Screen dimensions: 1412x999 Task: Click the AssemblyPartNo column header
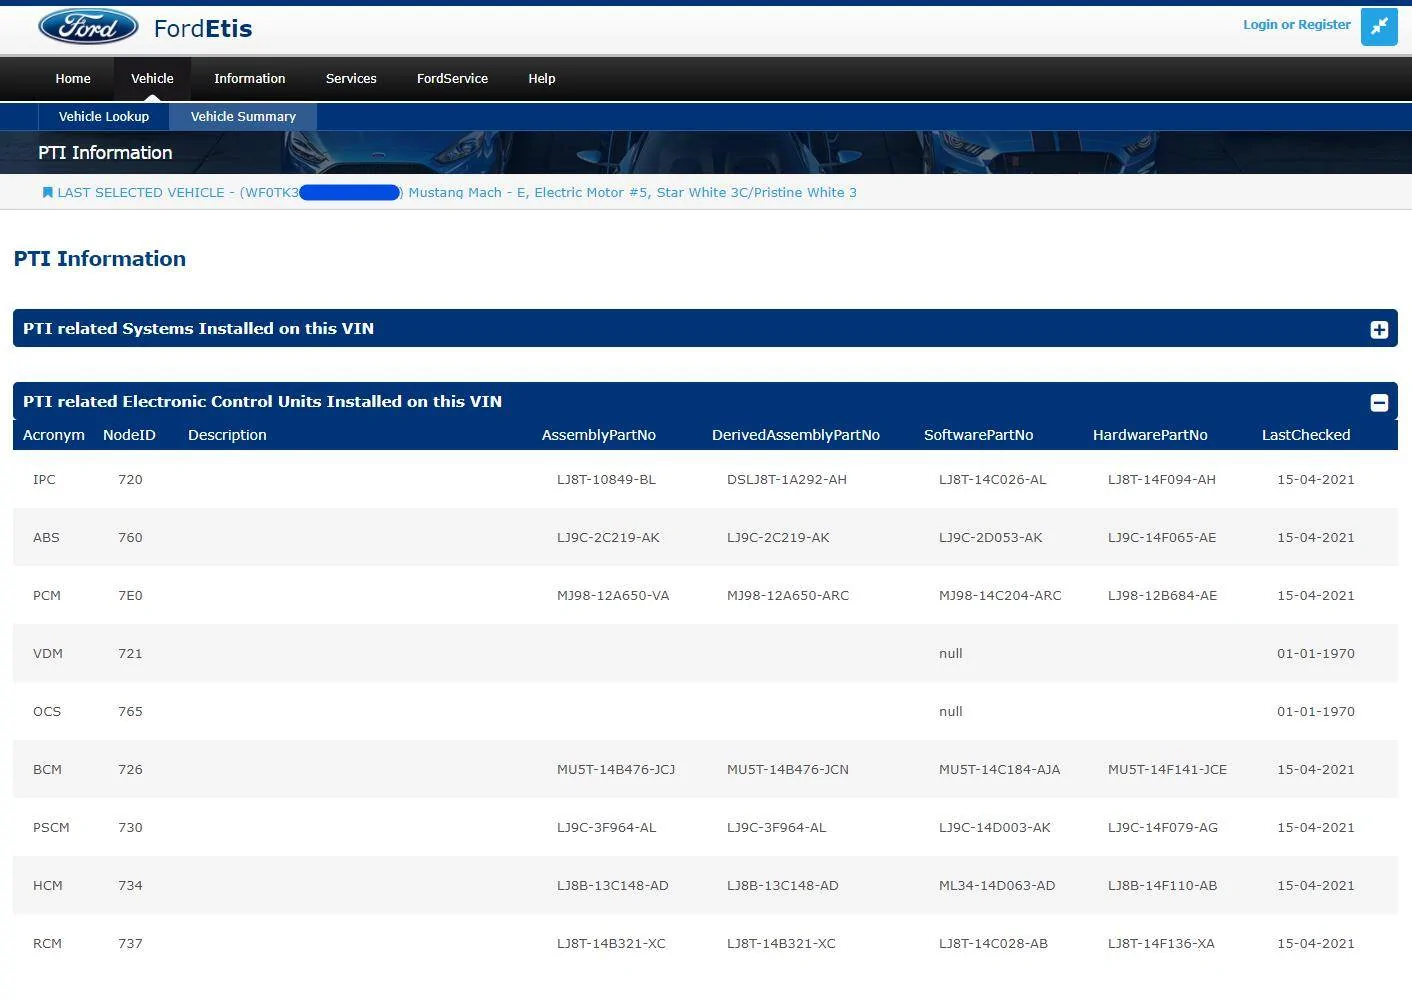tap(599, 435)
